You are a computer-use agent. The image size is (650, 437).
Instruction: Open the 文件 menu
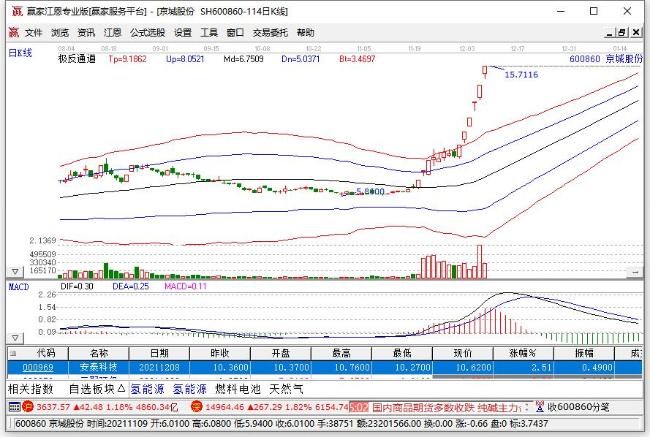[x=34, y=33]
